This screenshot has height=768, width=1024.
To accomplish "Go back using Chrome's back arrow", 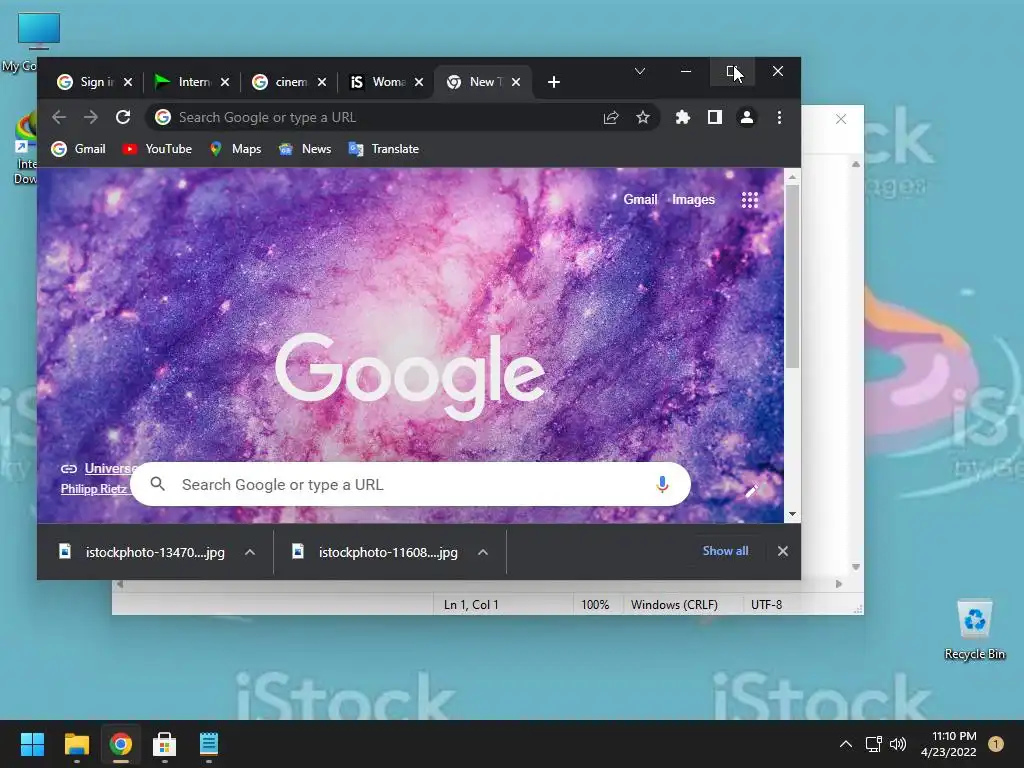I will (x=59, y=118).
